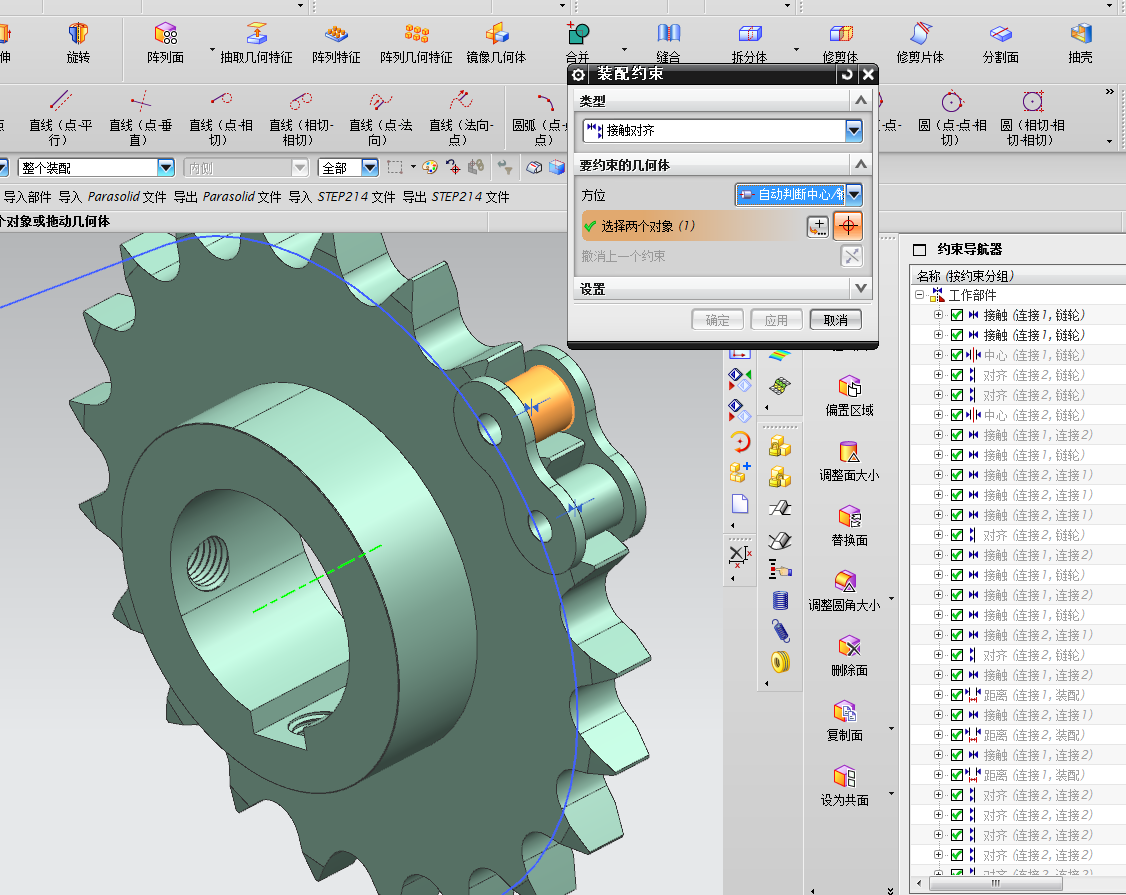Viewport: 1126px width, 895px height.
Task: Expand the 中心 (连接1, 链轮) tree node
Action: pos(938,355)
